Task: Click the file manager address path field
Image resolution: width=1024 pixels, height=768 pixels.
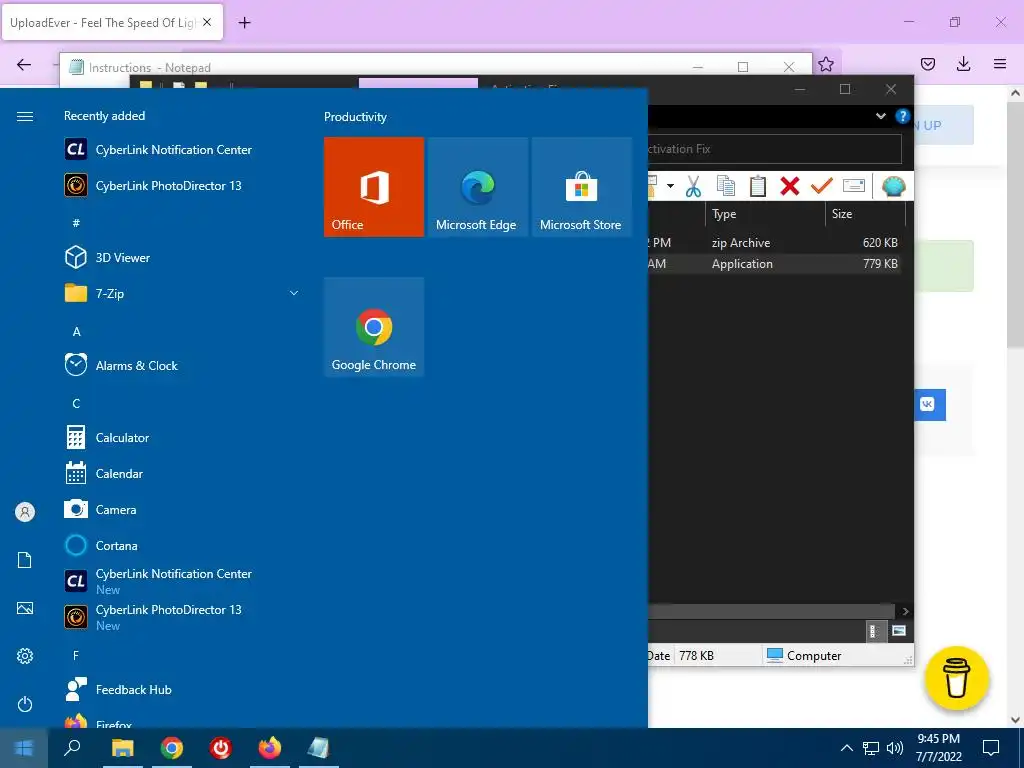Action: pos(775,149)
